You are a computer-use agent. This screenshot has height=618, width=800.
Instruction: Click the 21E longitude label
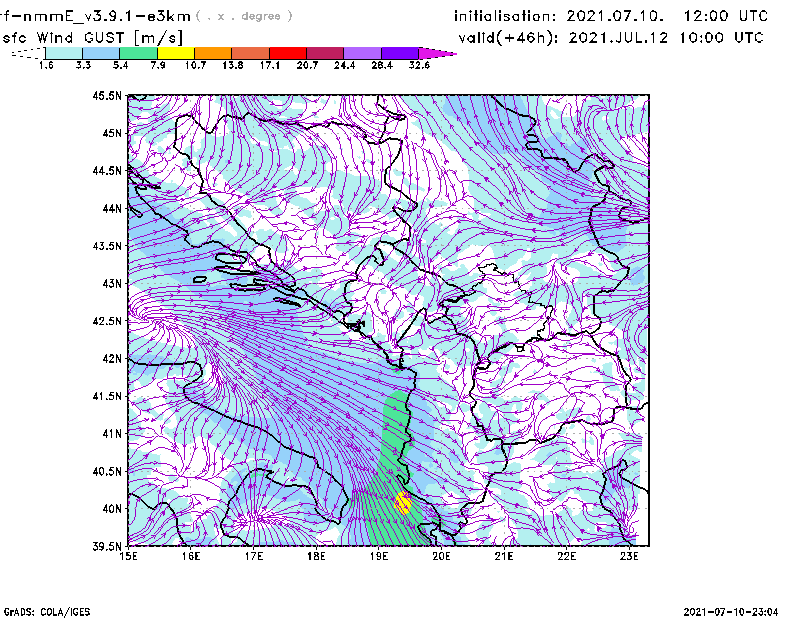(504, 556)
